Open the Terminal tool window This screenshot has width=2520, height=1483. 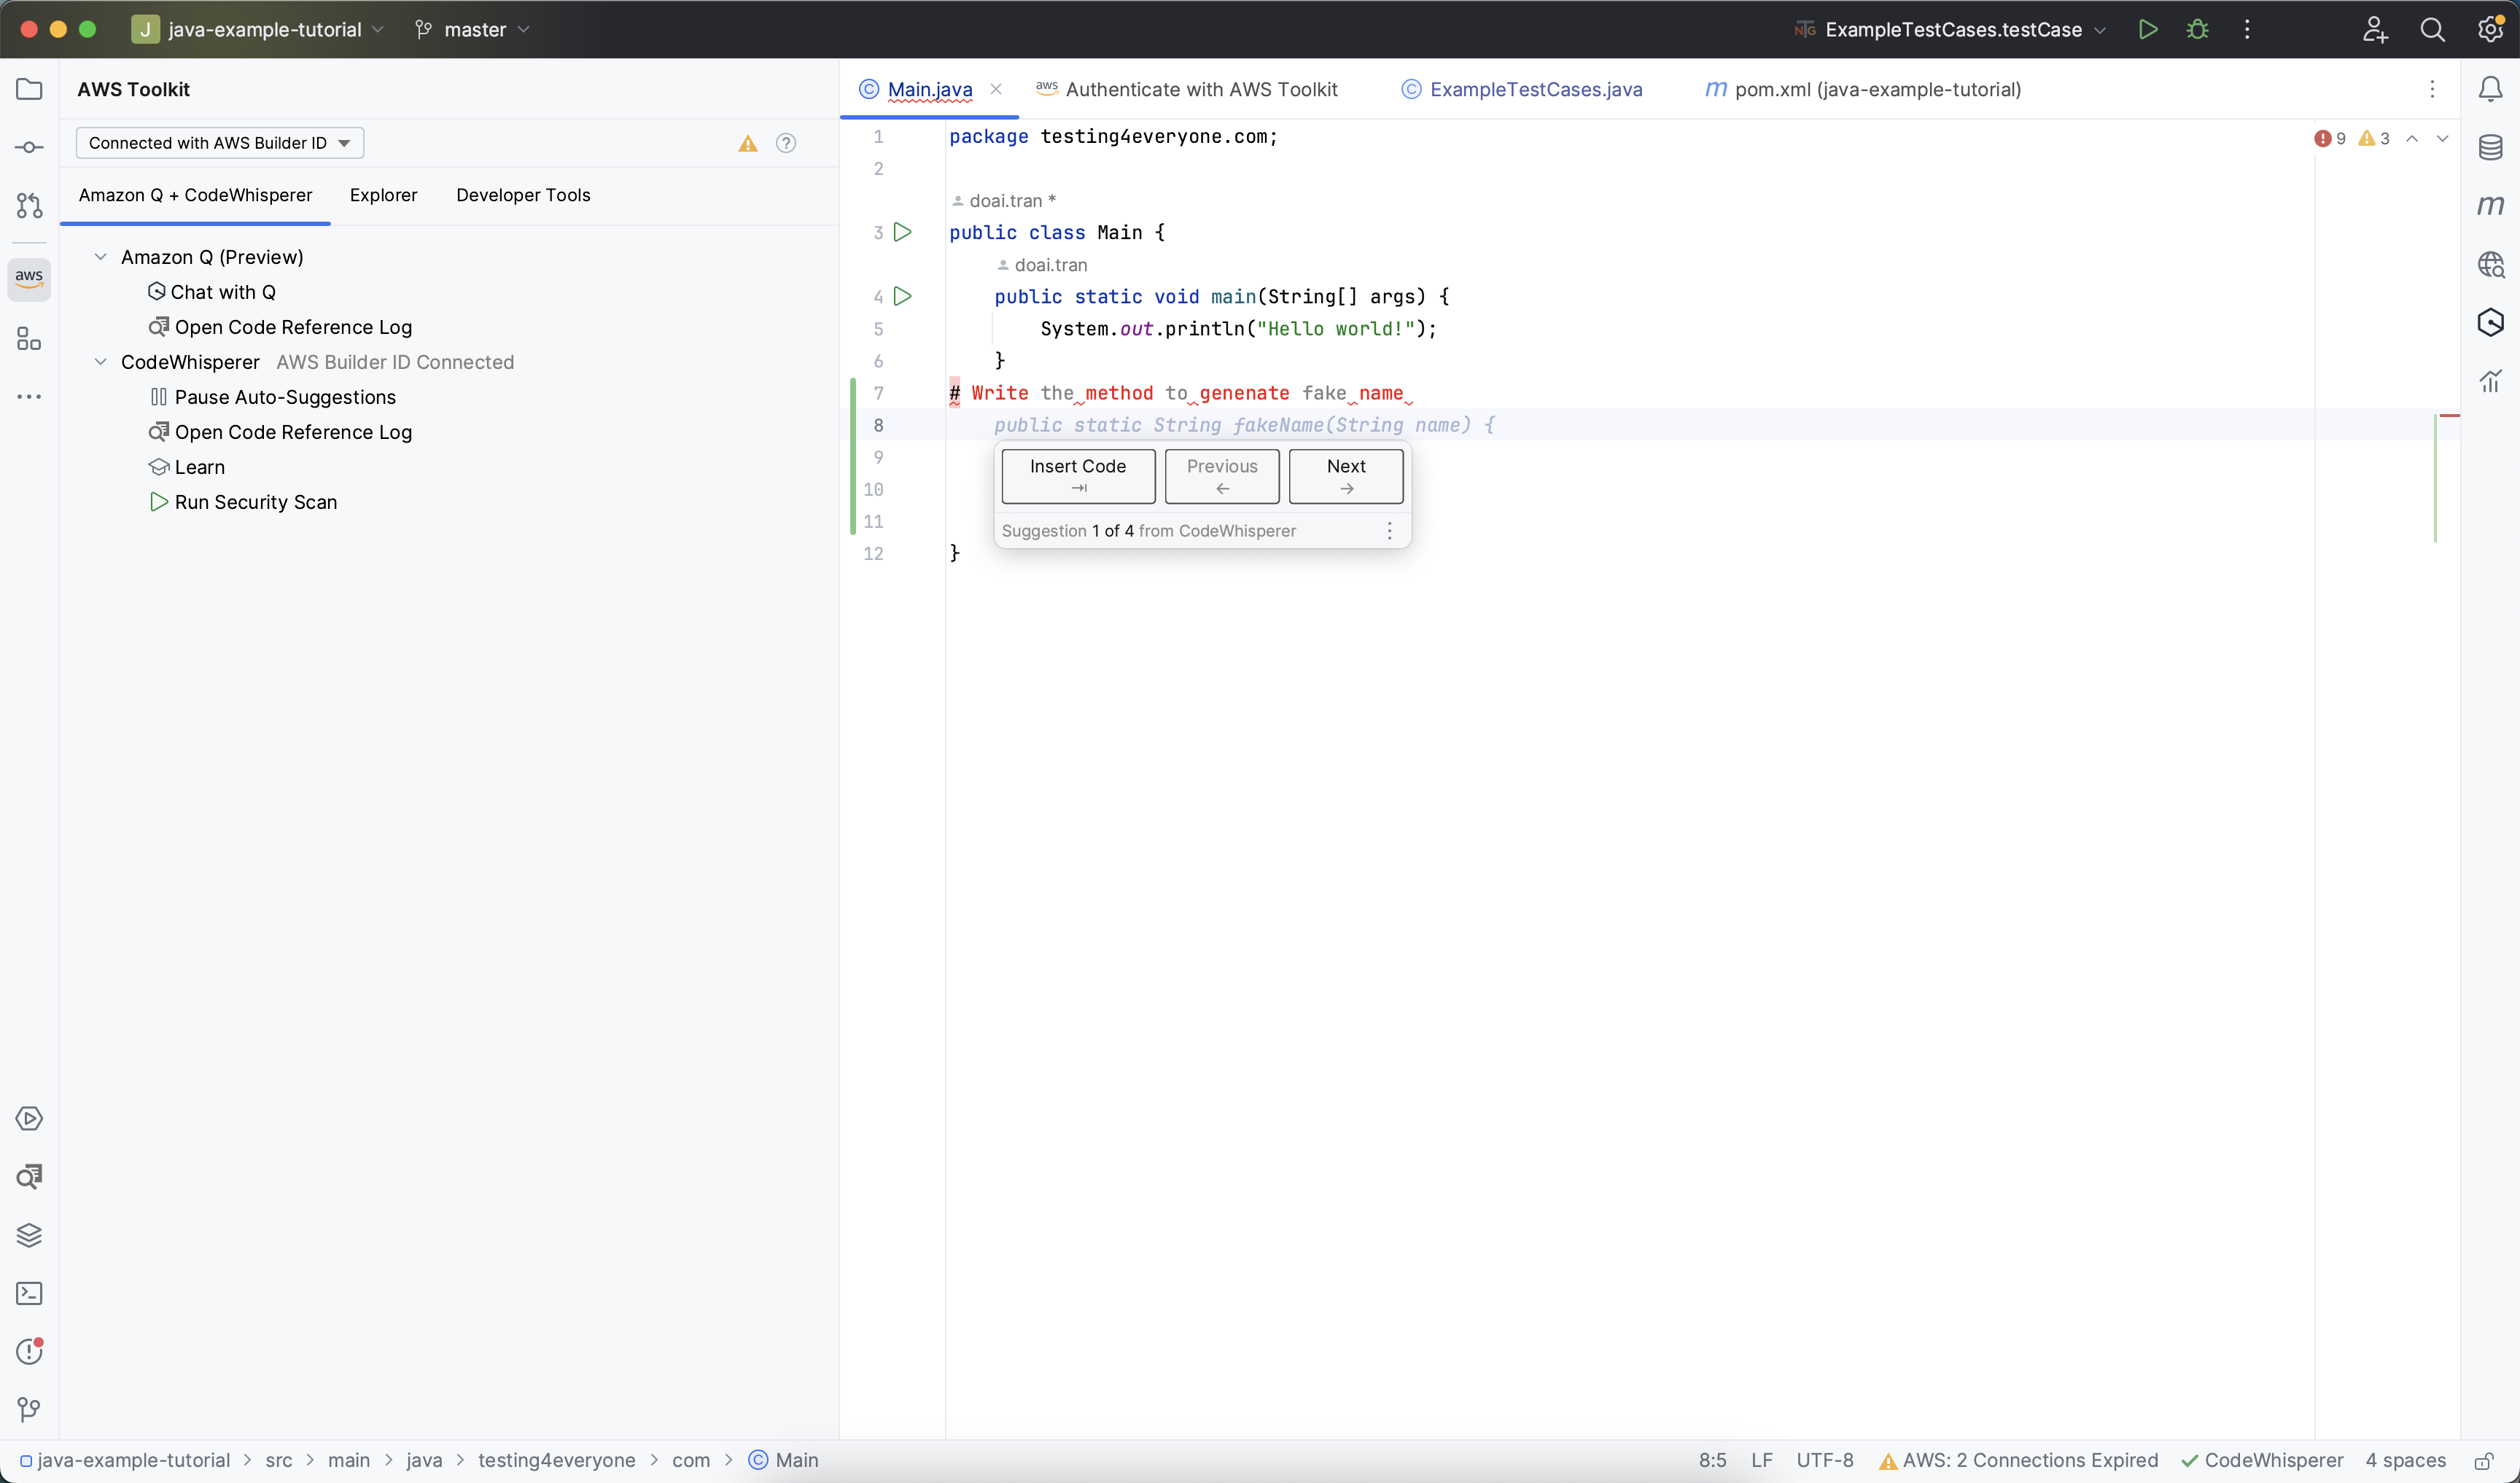click(29, 1293)
